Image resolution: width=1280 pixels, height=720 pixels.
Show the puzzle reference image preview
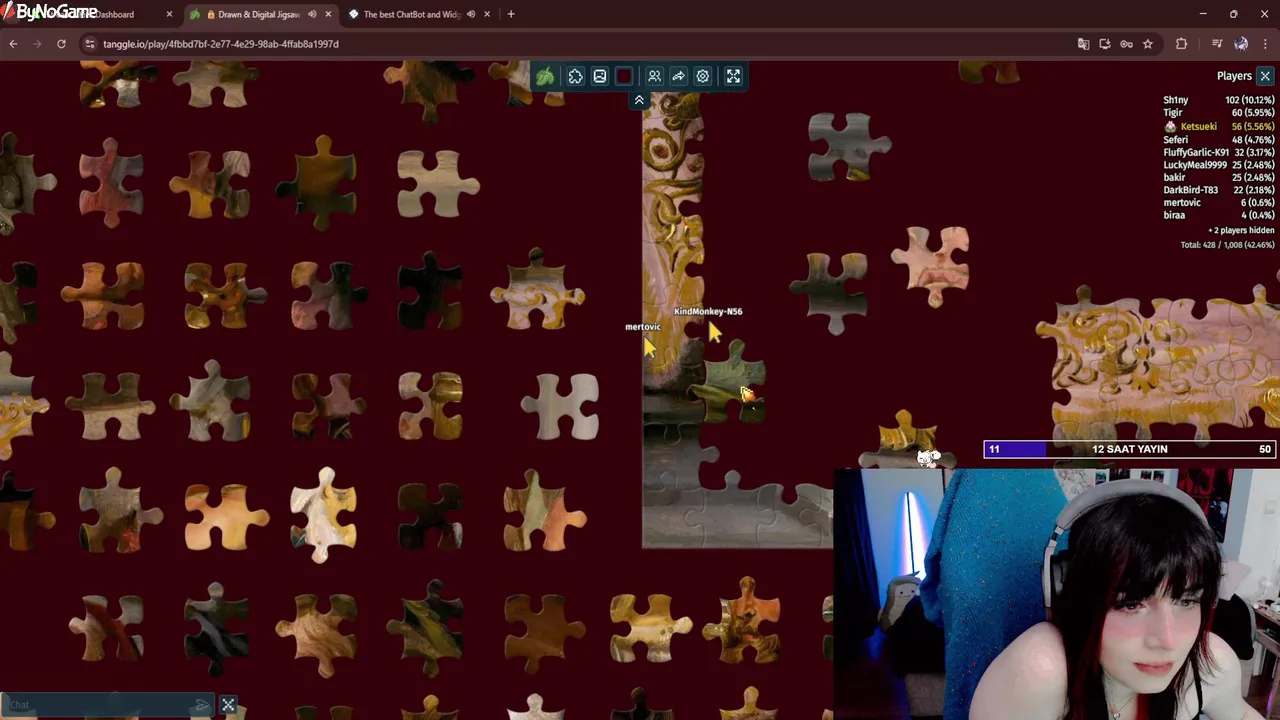[x=600, y=76]
